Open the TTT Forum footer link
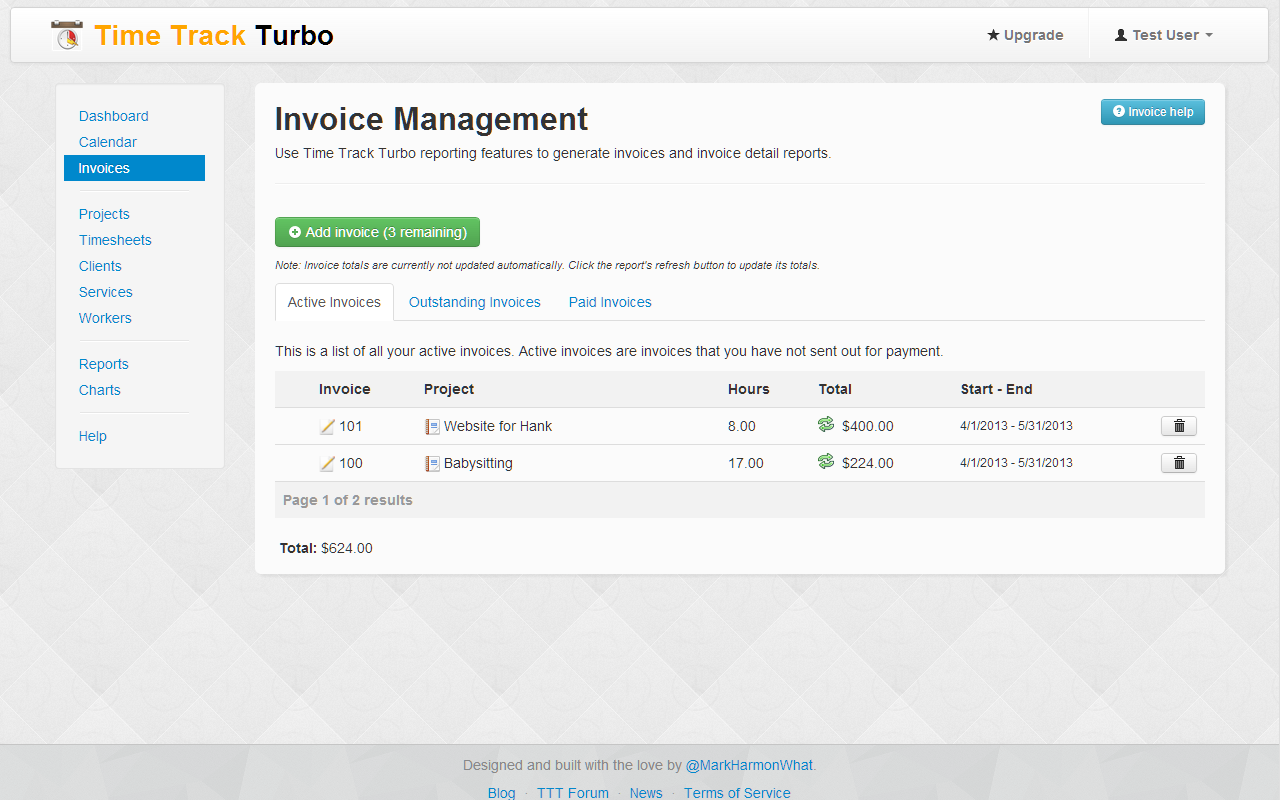 click(x=572, y=792)
